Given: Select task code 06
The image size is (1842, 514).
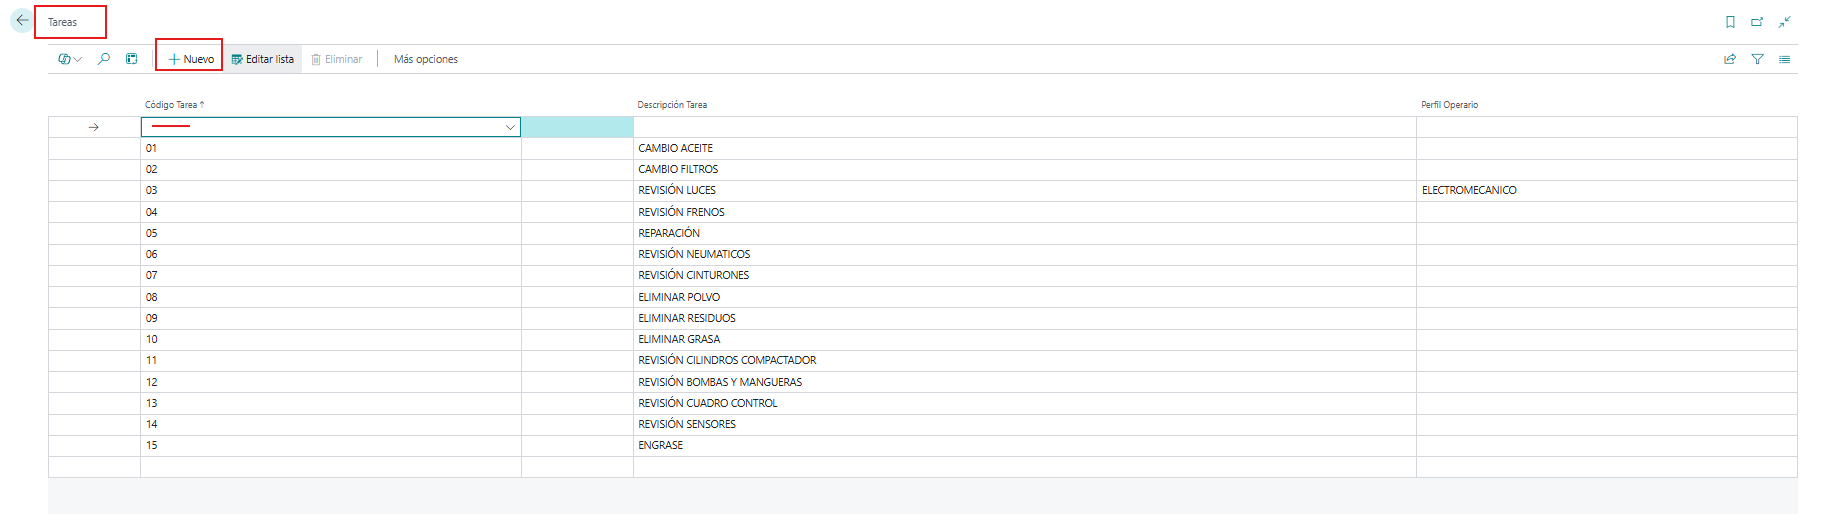Looking at the screenshot, I should [x=331, y=254].
